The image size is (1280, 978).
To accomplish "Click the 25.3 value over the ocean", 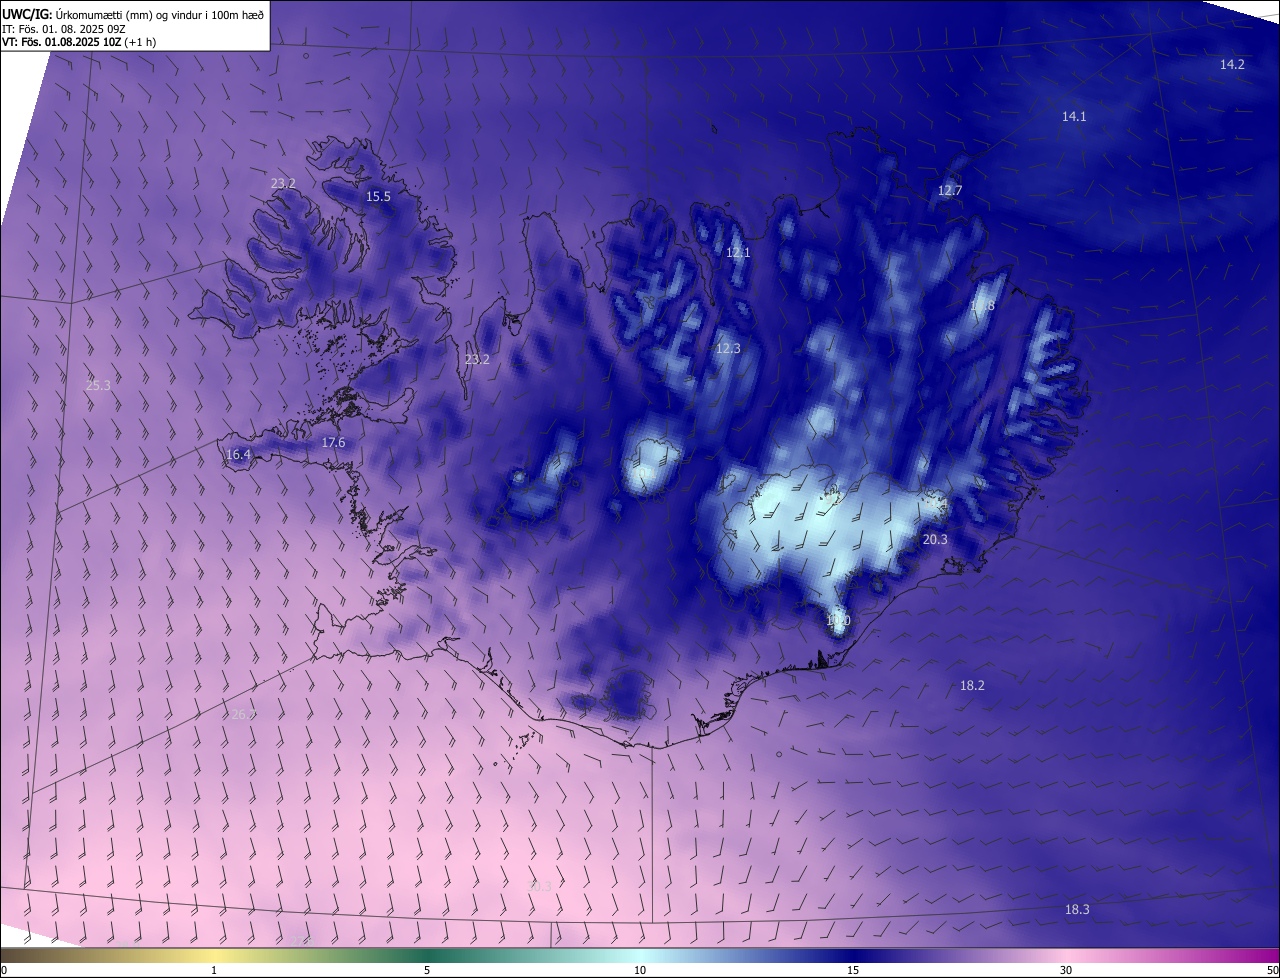I will (98, 385).
